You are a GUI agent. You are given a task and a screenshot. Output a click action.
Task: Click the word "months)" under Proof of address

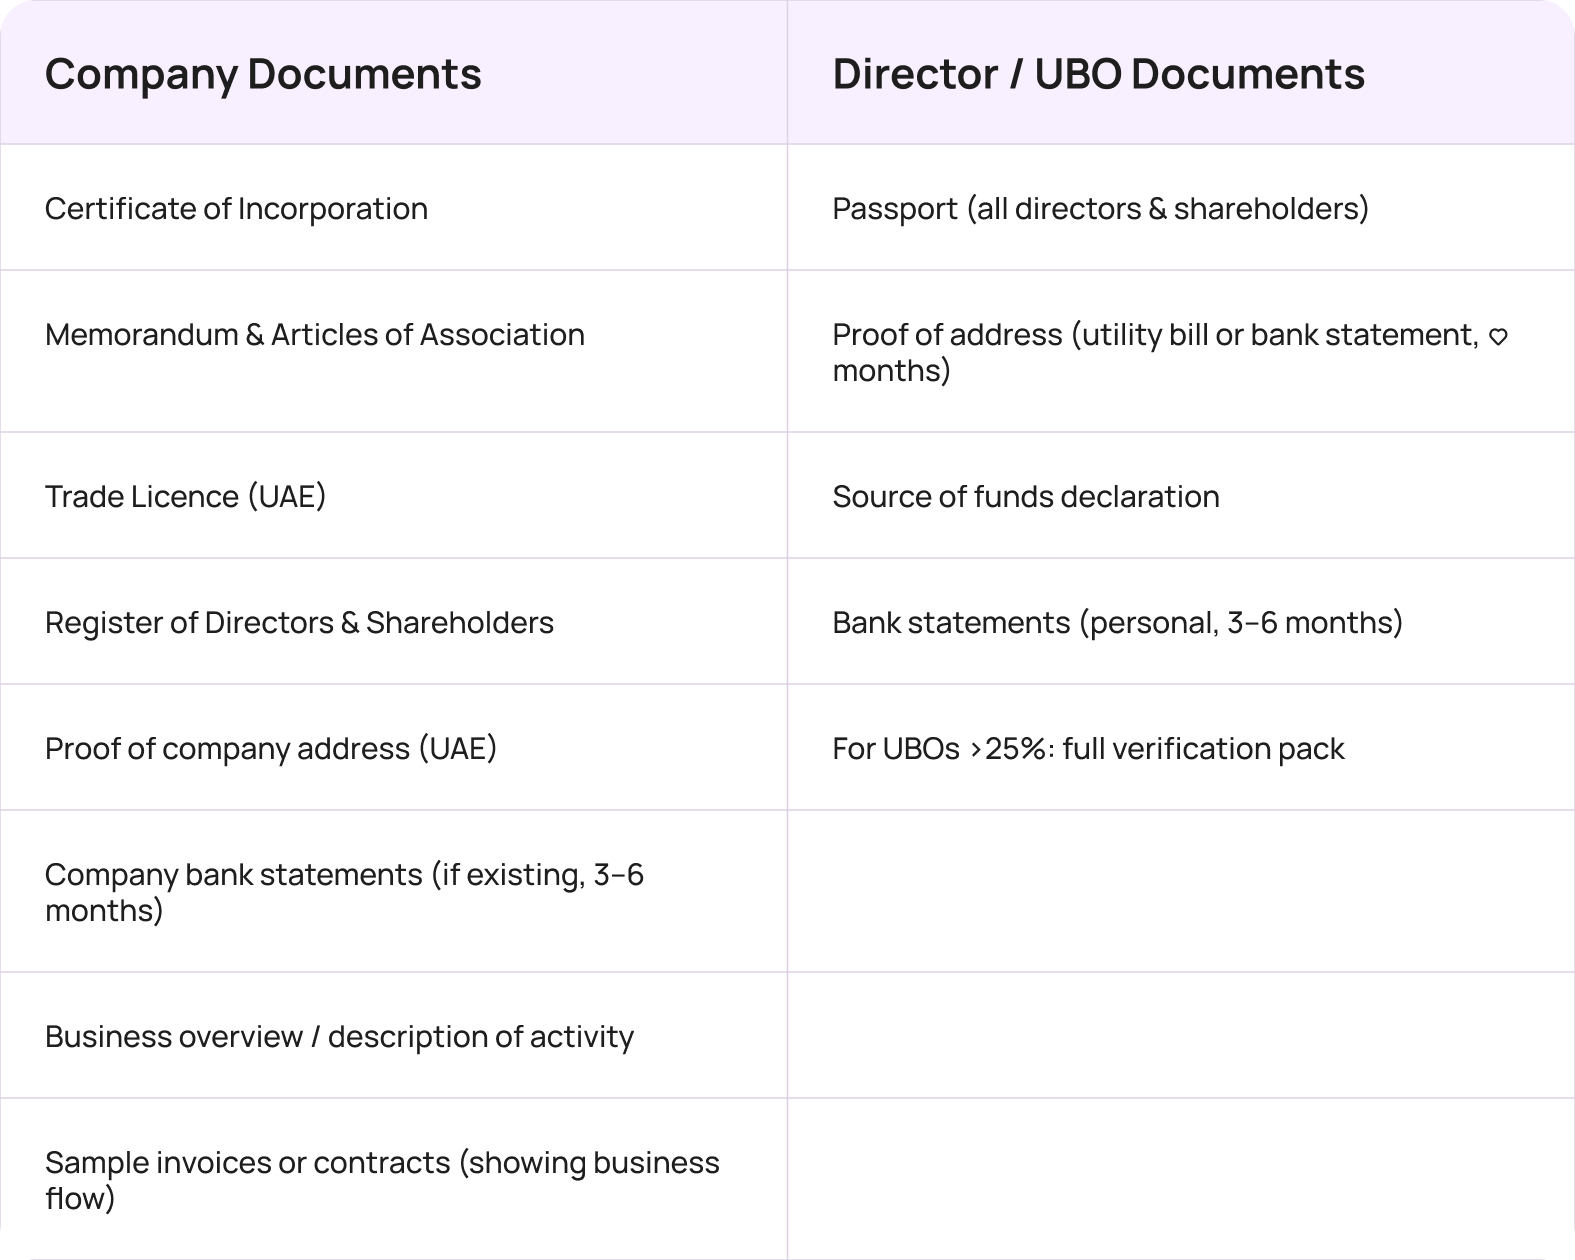(x=891, y=371)
